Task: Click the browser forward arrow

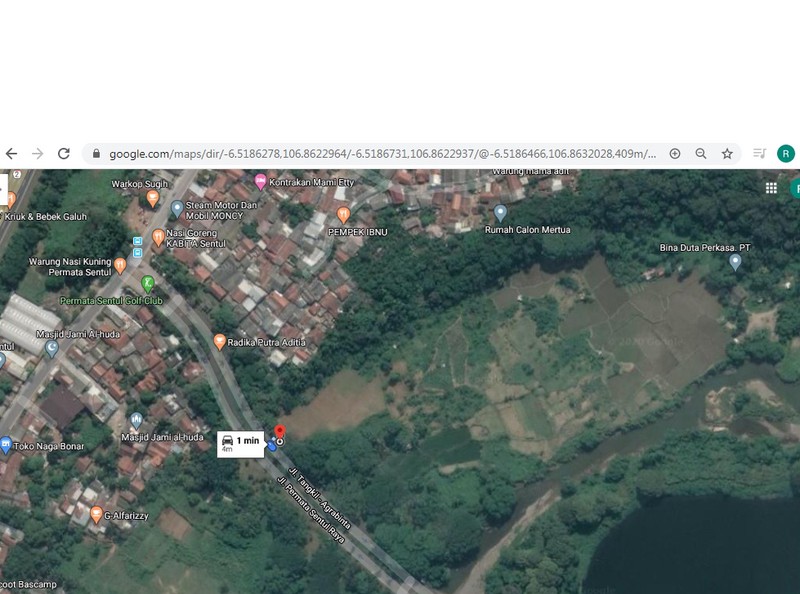Action: click(x=37, y=154)
